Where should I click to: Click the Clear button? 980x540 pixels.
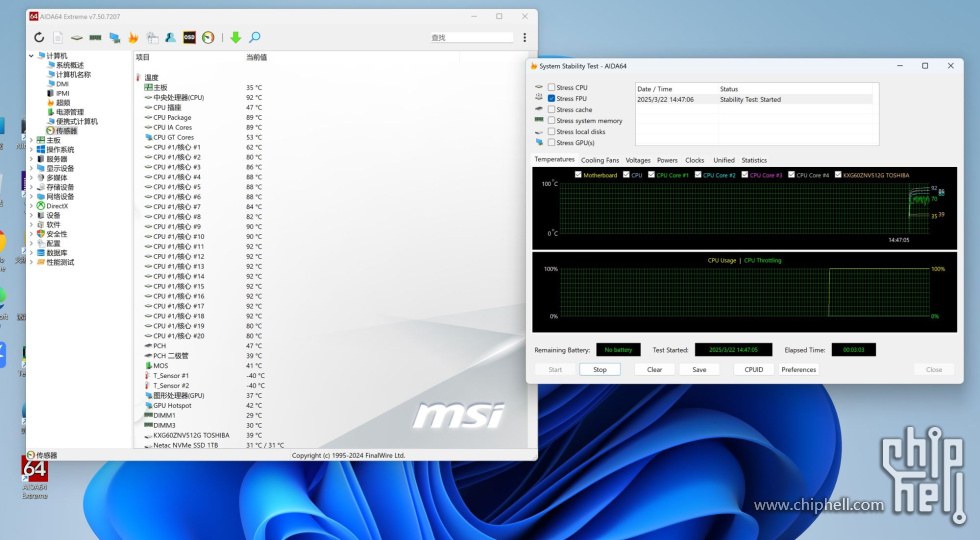654,369
